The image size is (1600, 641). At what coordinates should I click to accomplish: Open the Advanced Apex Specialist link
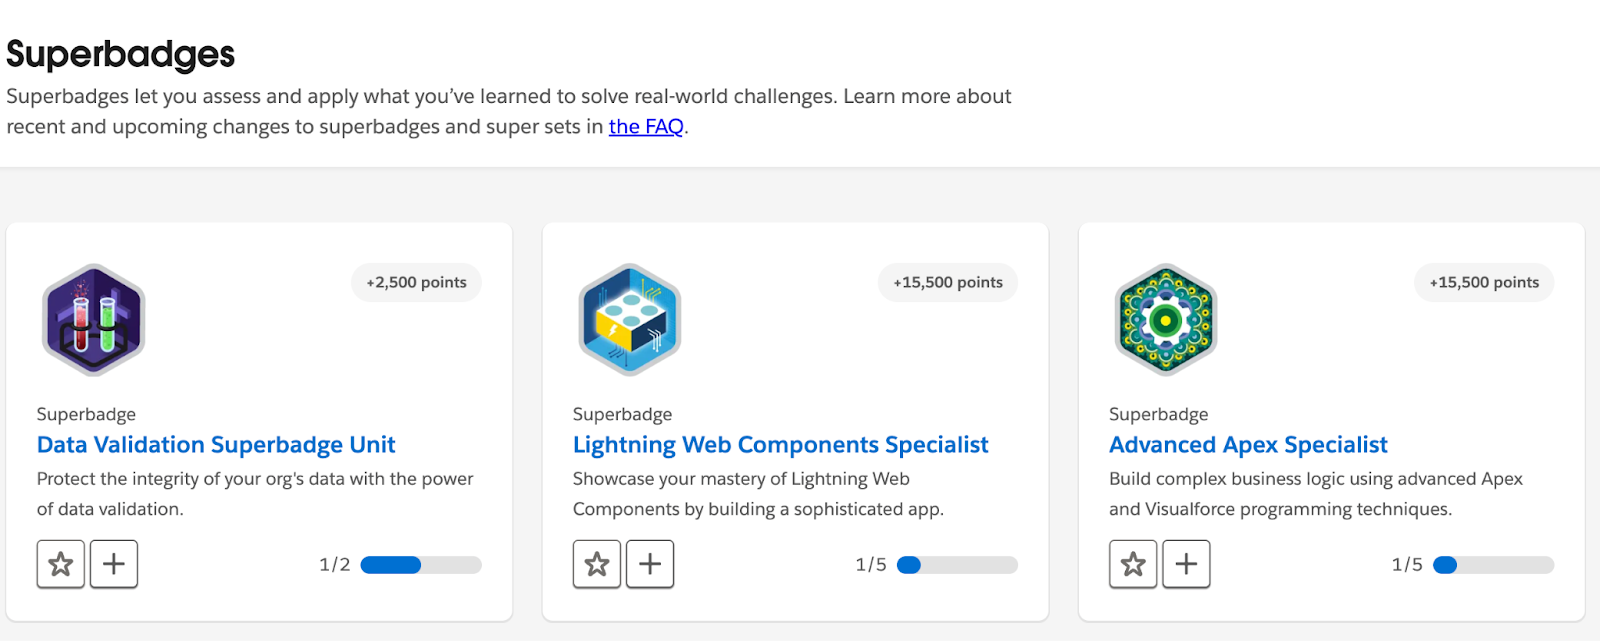pos(1247,444)
